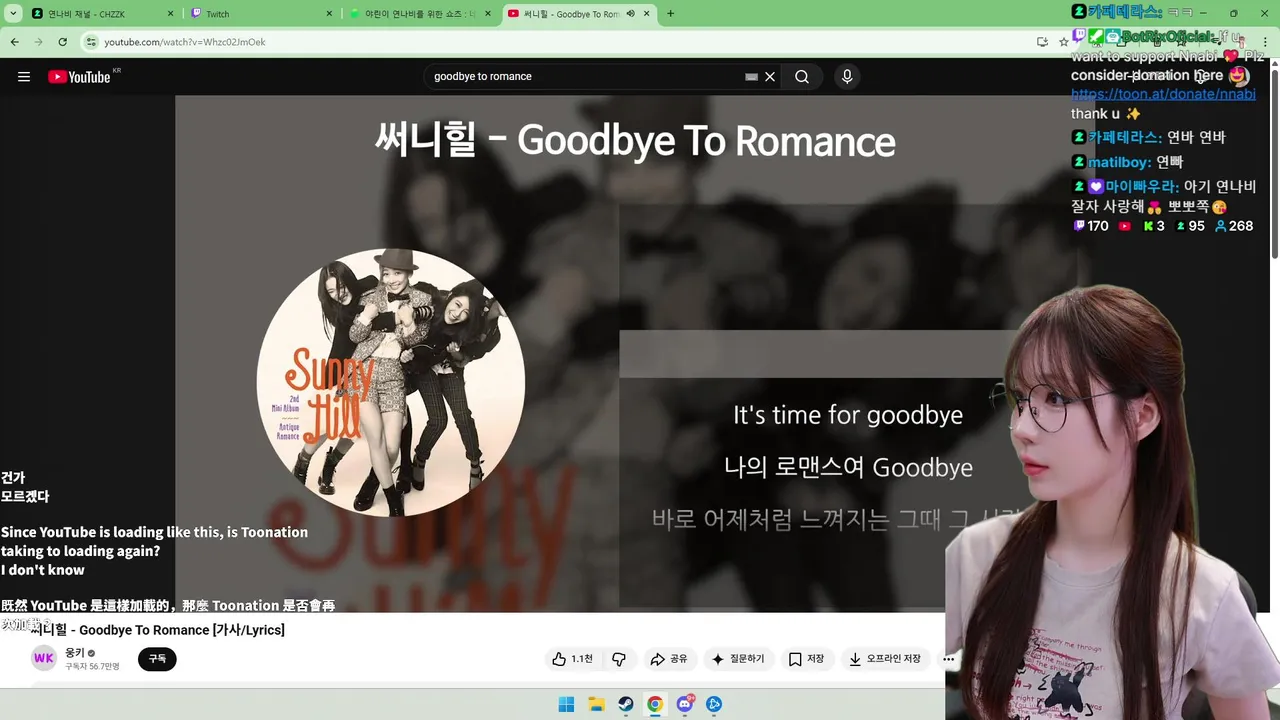Close the Twitch tab

(x=330, y=14)
